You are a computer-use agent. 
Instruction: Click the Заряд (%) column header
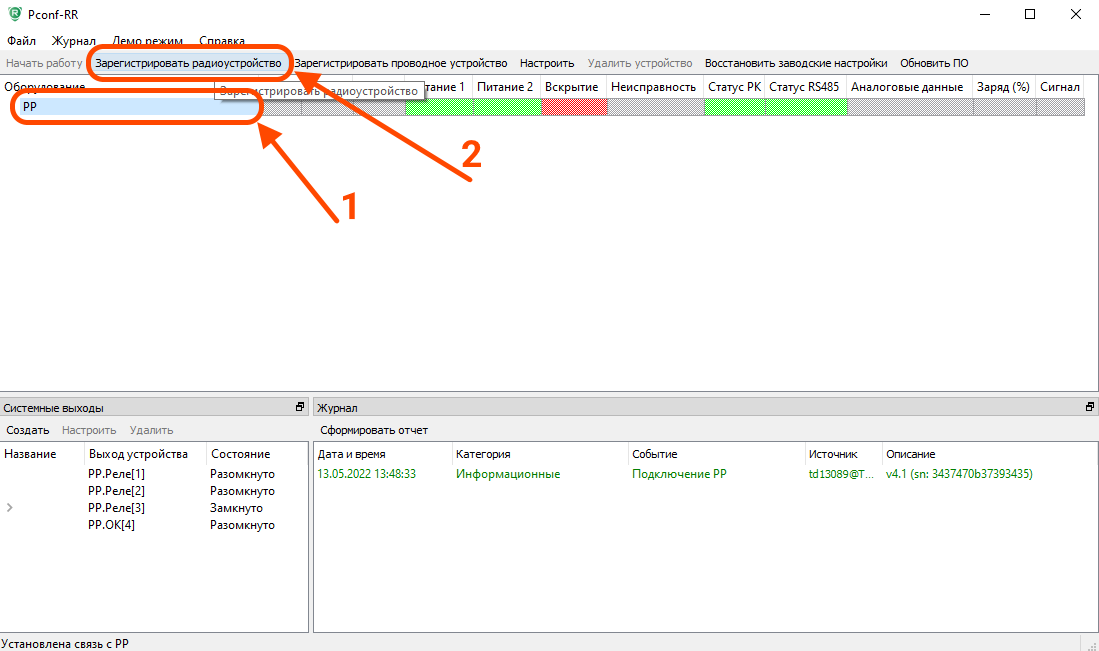(1002, 87)
